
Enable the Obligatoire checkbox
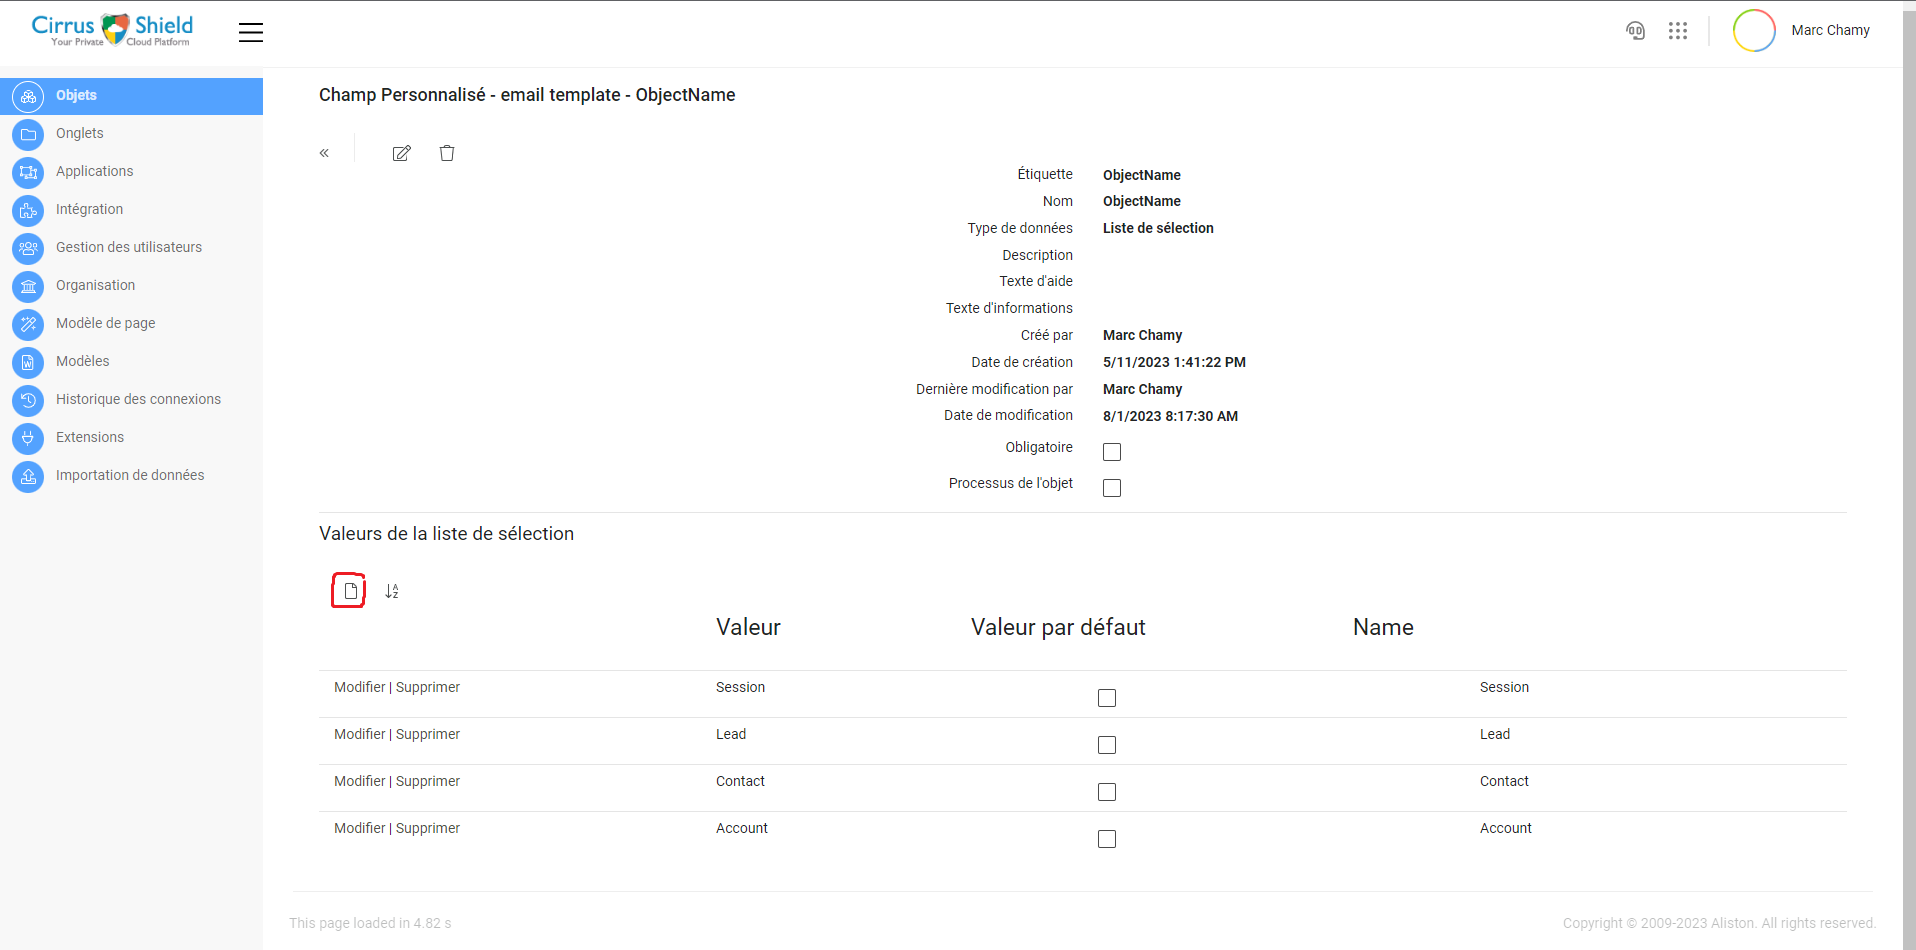click(1111, 452)
